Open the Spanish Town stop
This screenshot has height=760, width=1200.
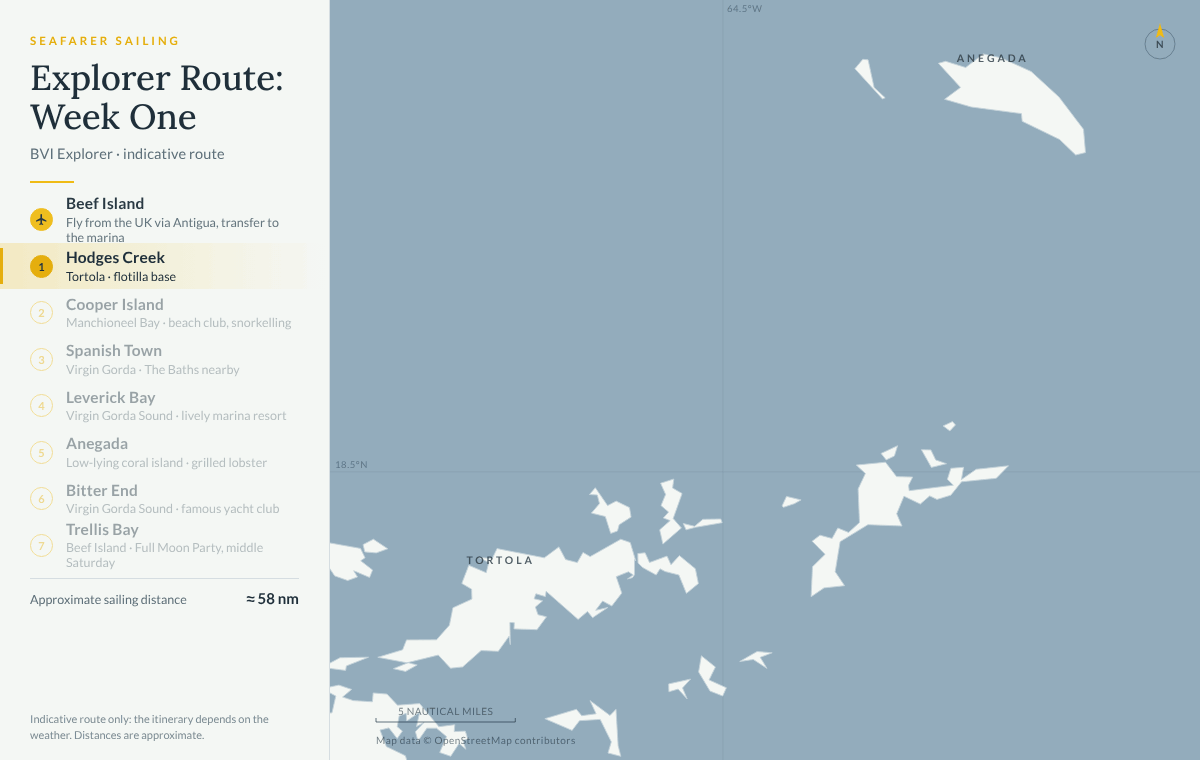coord(164,359)
